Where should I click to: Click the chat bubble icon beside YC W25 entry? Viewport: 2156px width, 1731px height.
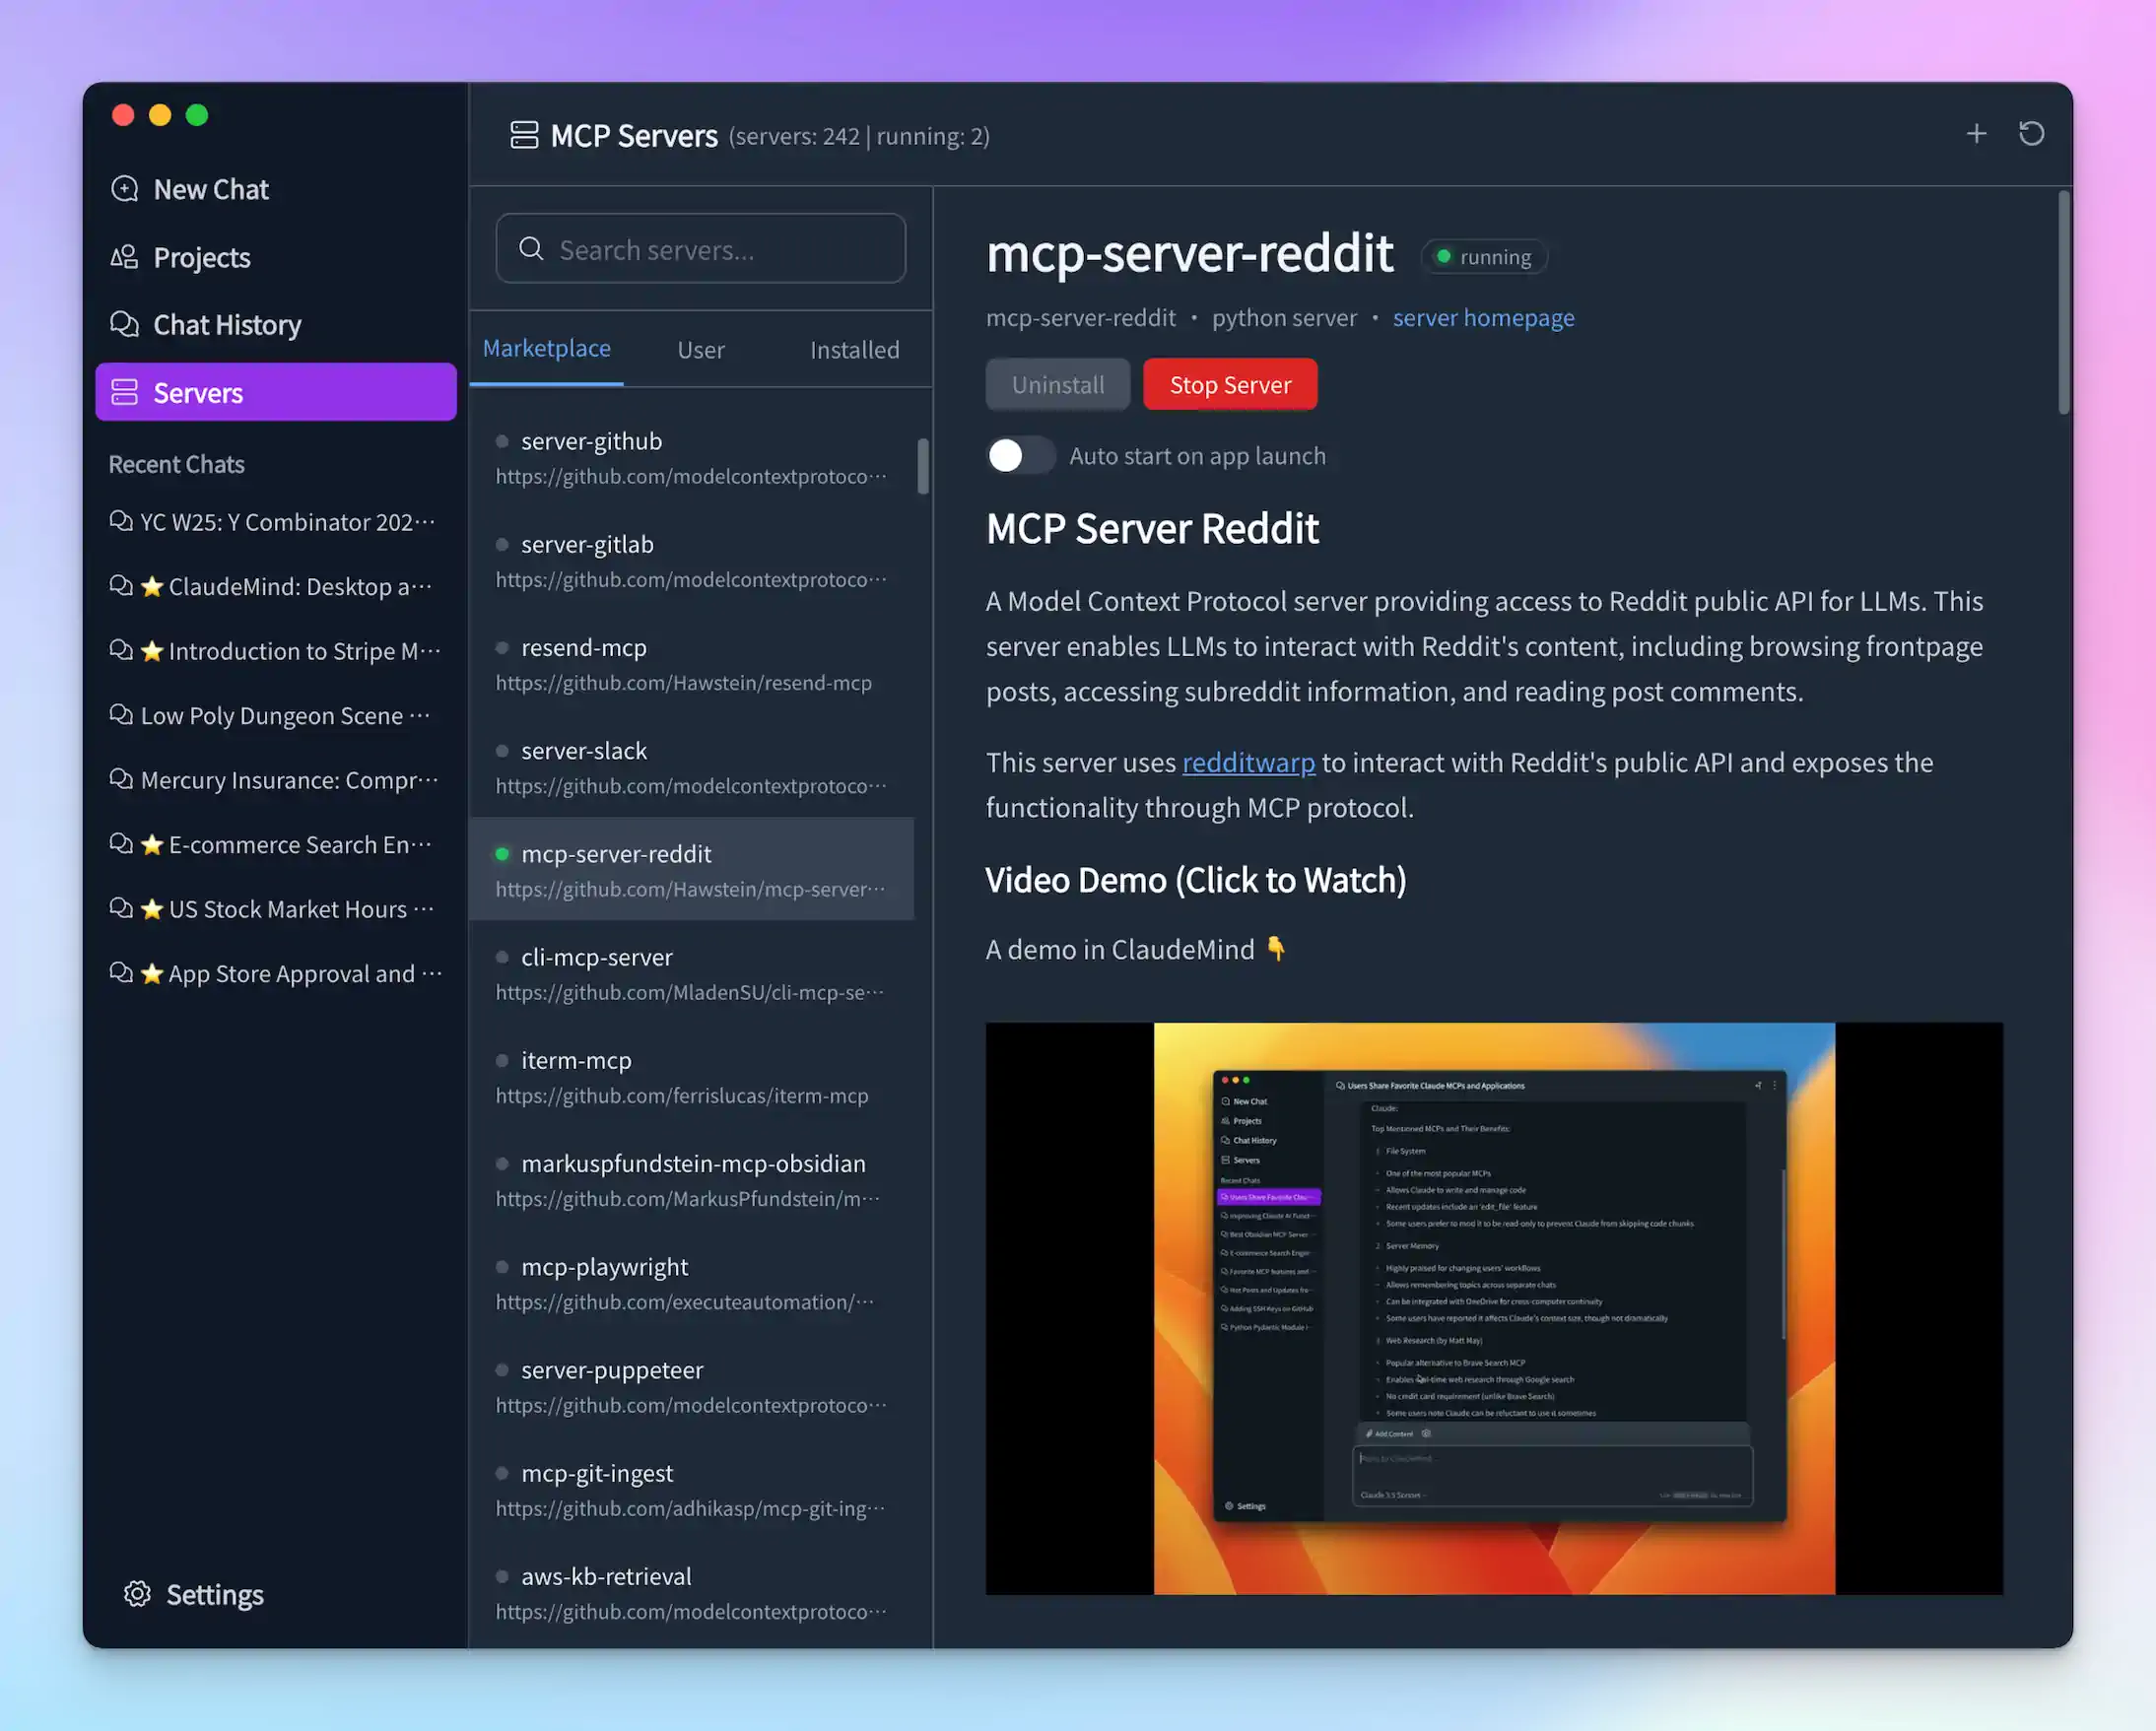click(x=120, y=521)
